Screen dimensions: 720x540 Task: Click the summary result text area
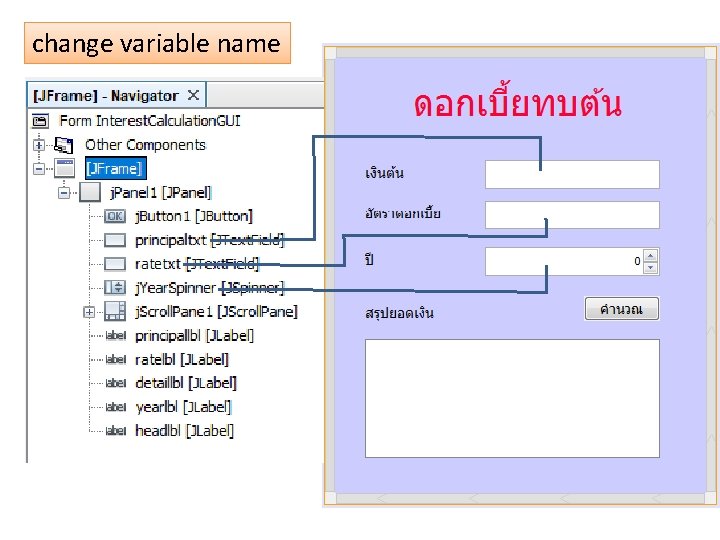click(x=512, y=399)
